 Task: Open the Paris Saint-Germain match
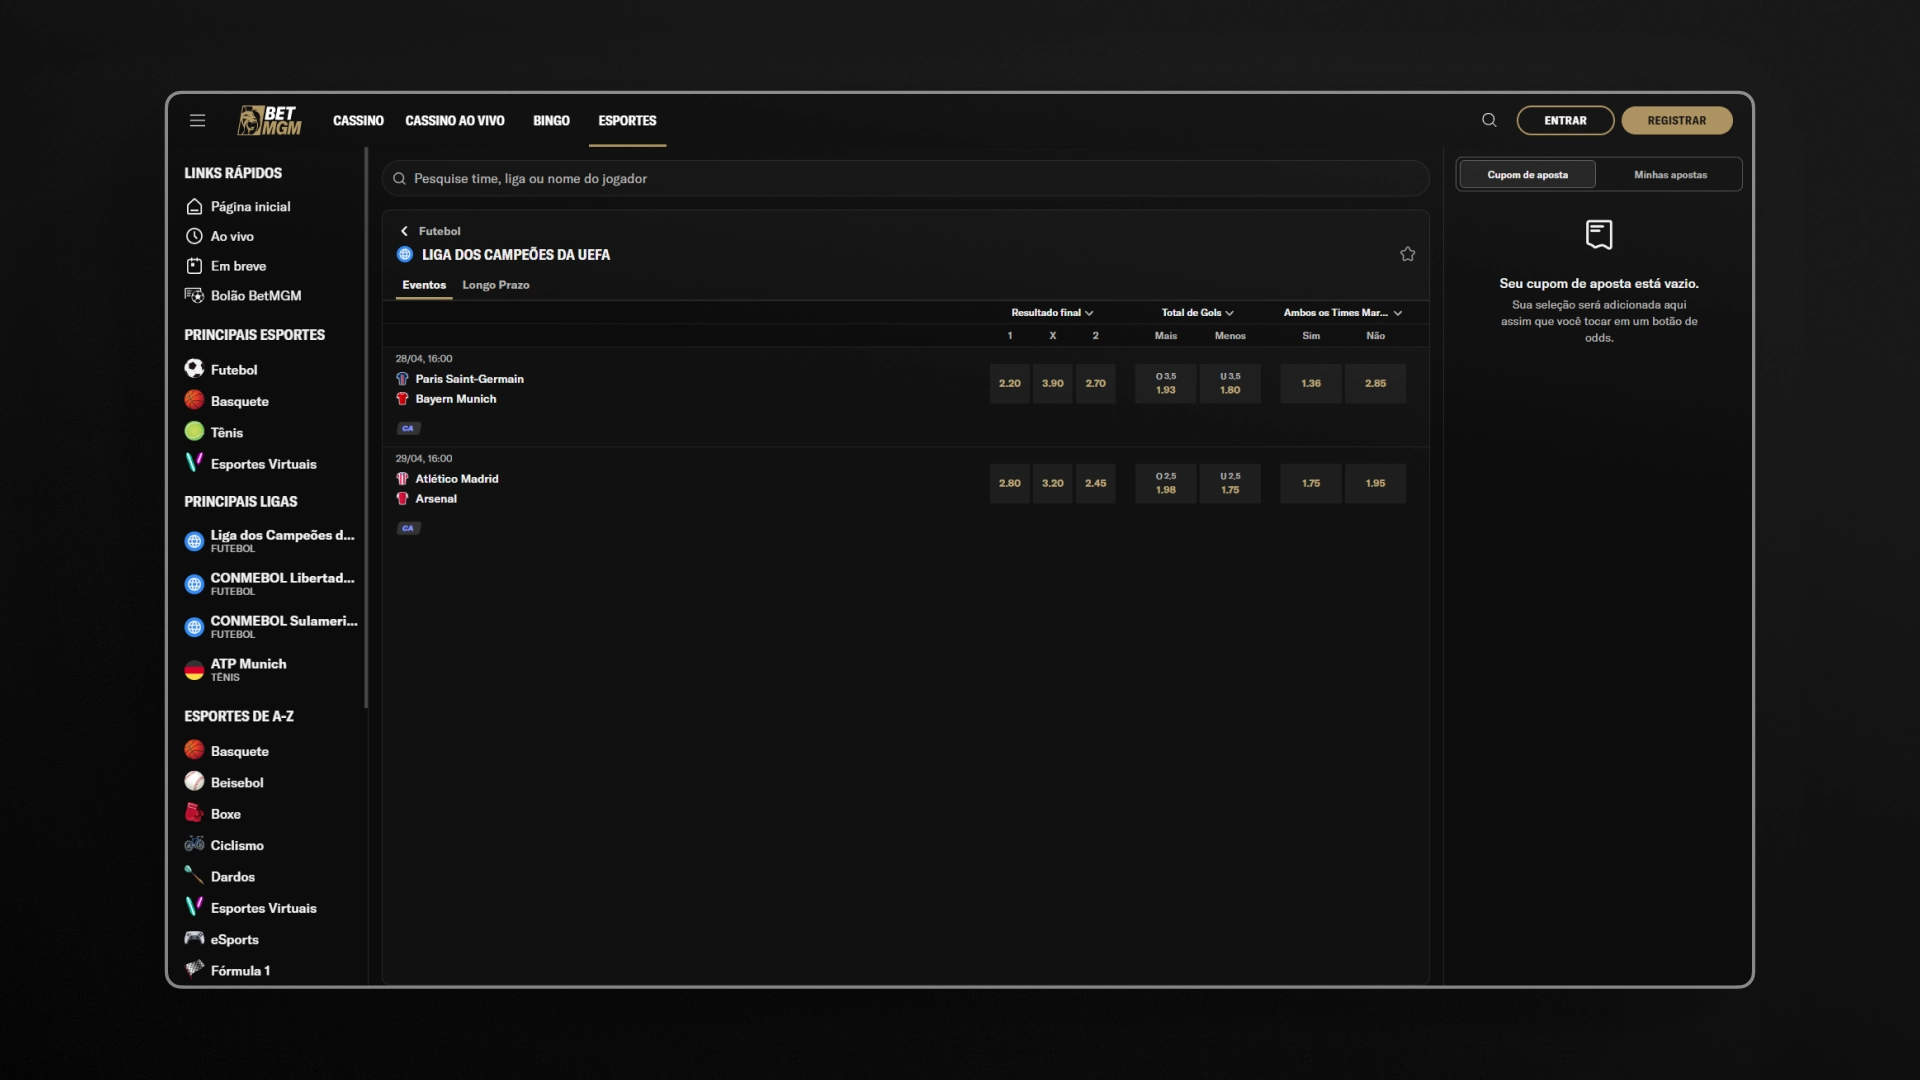pos(470,379)
